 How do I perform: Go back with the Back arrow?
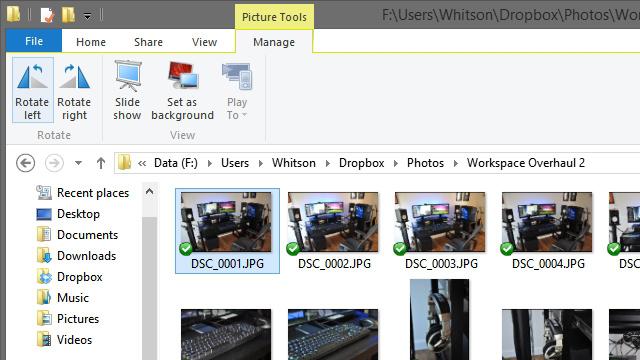click(25, 163)
